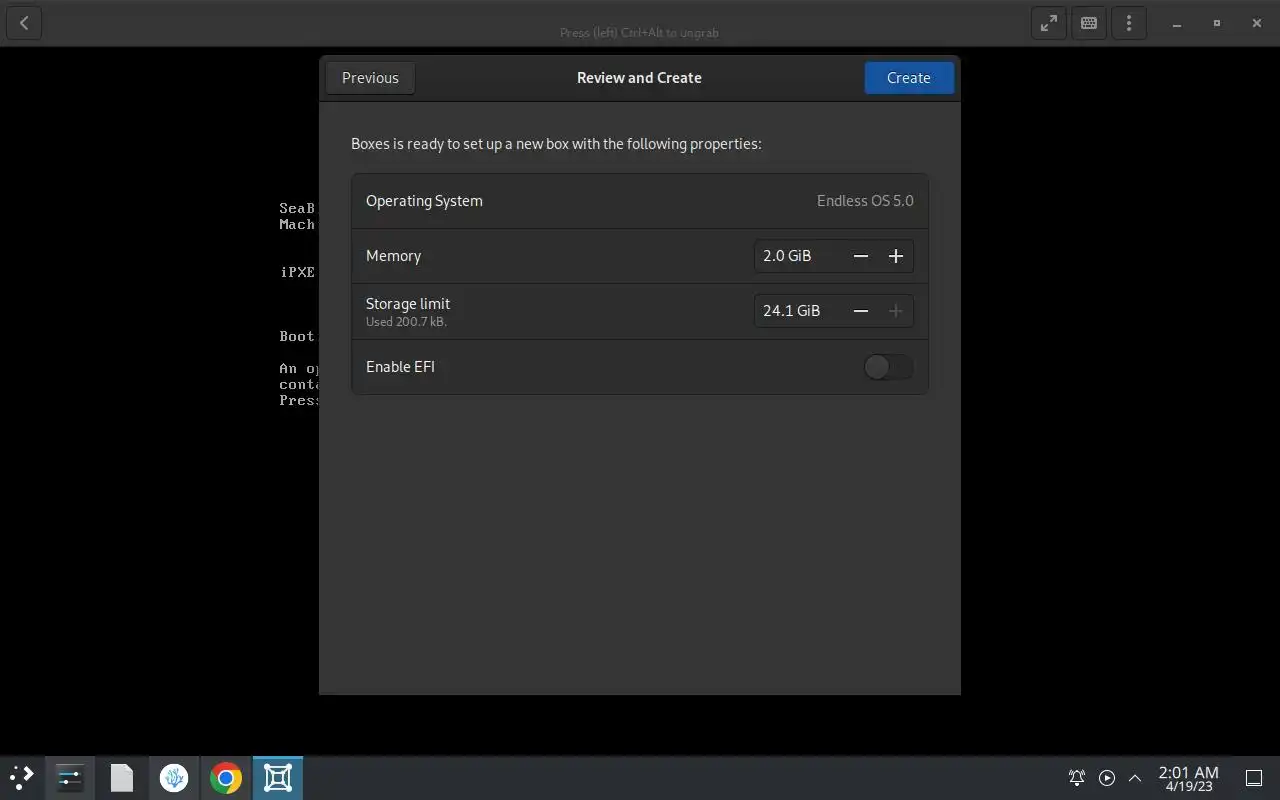The height and width of the screenshot is (800, 1280).
Task: Increase Memory with the plus button
Action: pyautogui.click(x=896, y=256)
